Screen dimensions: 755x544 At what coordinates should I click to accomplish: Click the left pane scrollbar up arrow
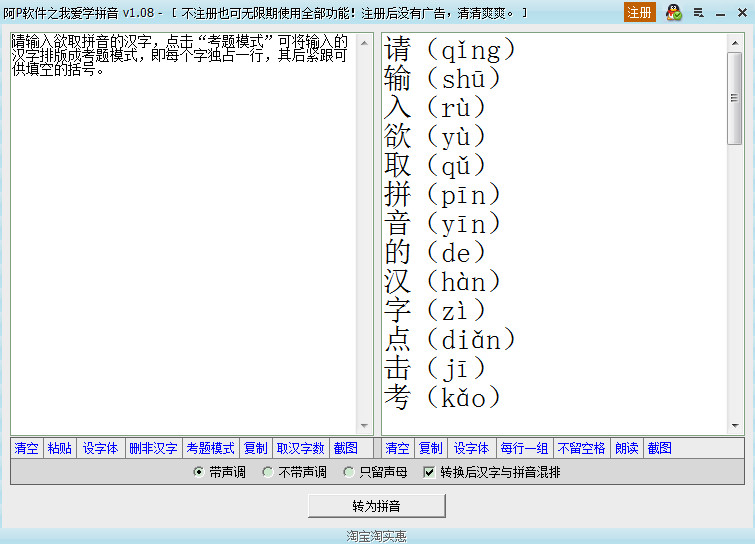point(364,43)
